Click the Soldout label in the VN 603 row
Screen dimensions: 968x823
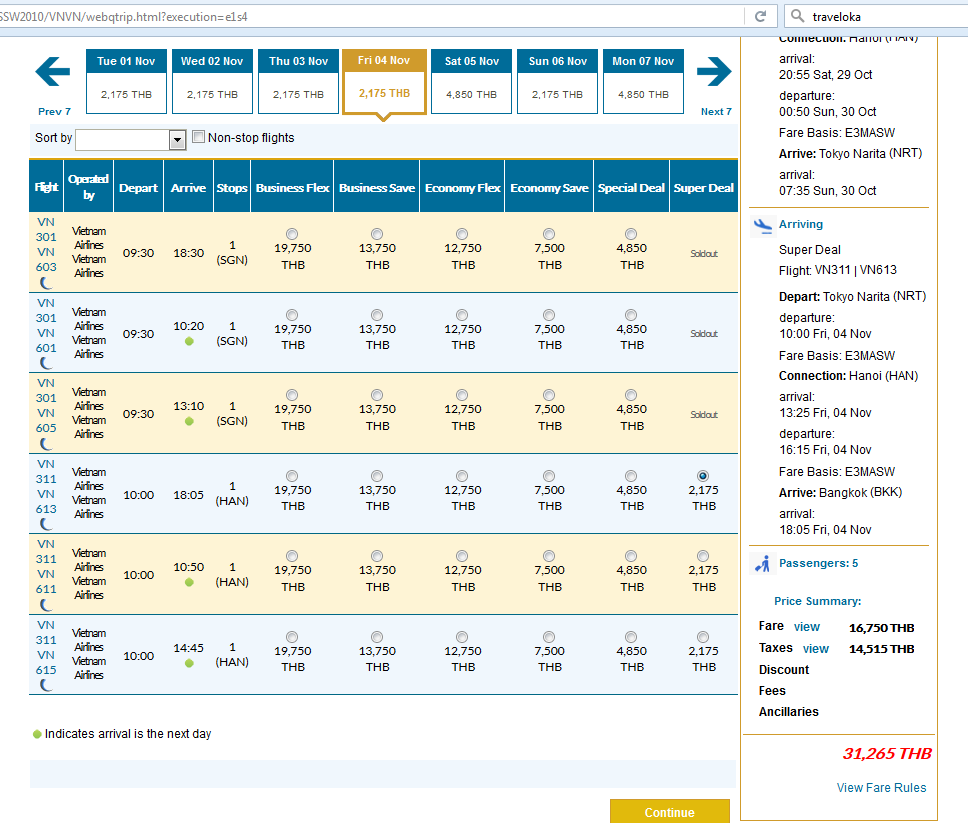(x=704, y=254)
